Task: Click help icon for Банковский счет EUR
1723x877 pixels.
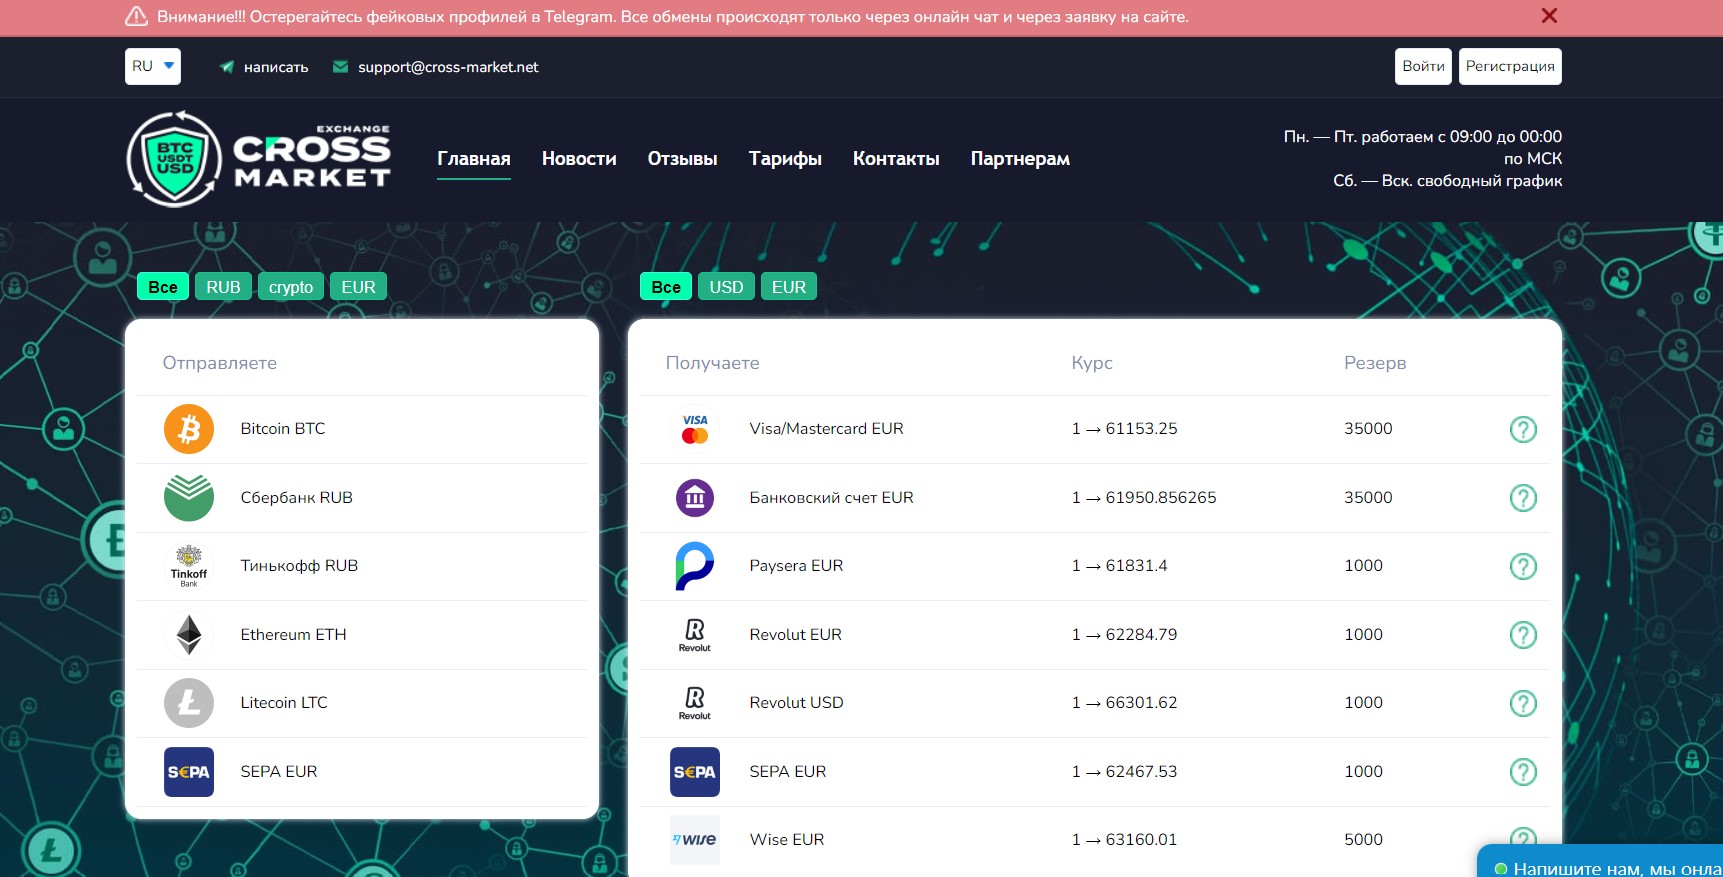Action: (1522, 498)
